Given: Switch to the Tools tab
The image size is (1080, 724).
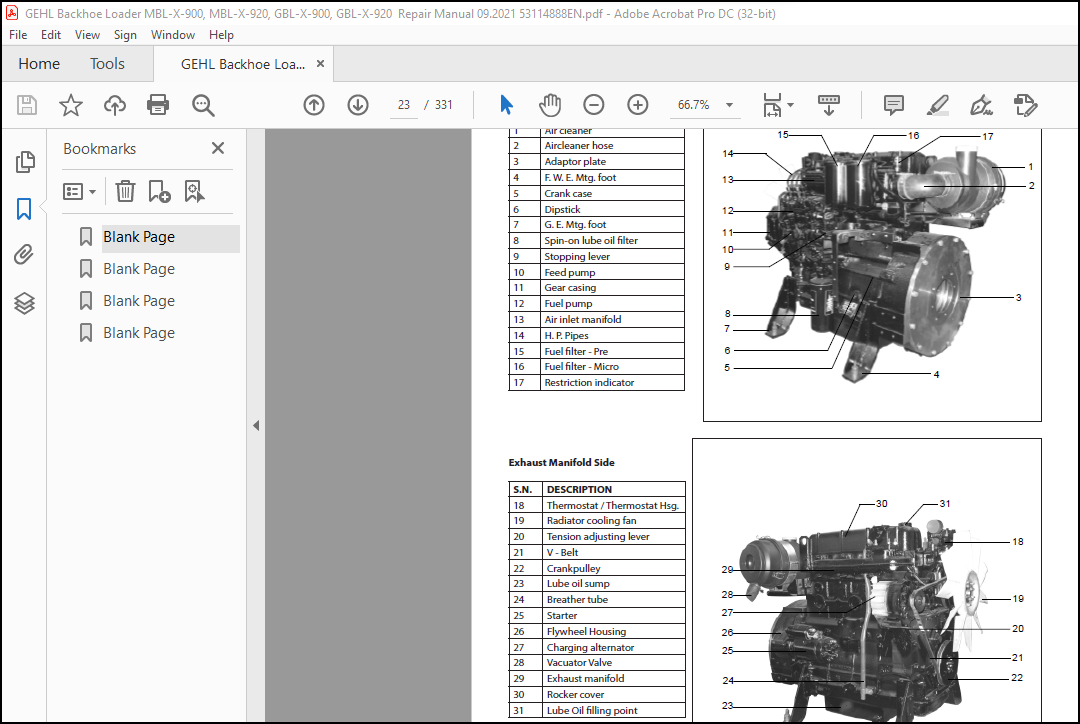Looking at the screenshot, I should tap(107, 64).
